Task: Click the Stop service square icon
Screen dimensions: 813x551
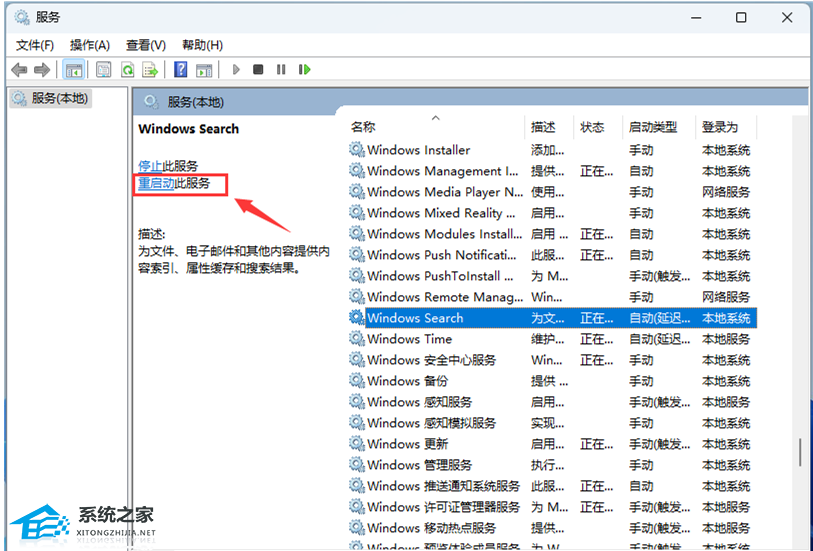Action: (x=258, y=69)
